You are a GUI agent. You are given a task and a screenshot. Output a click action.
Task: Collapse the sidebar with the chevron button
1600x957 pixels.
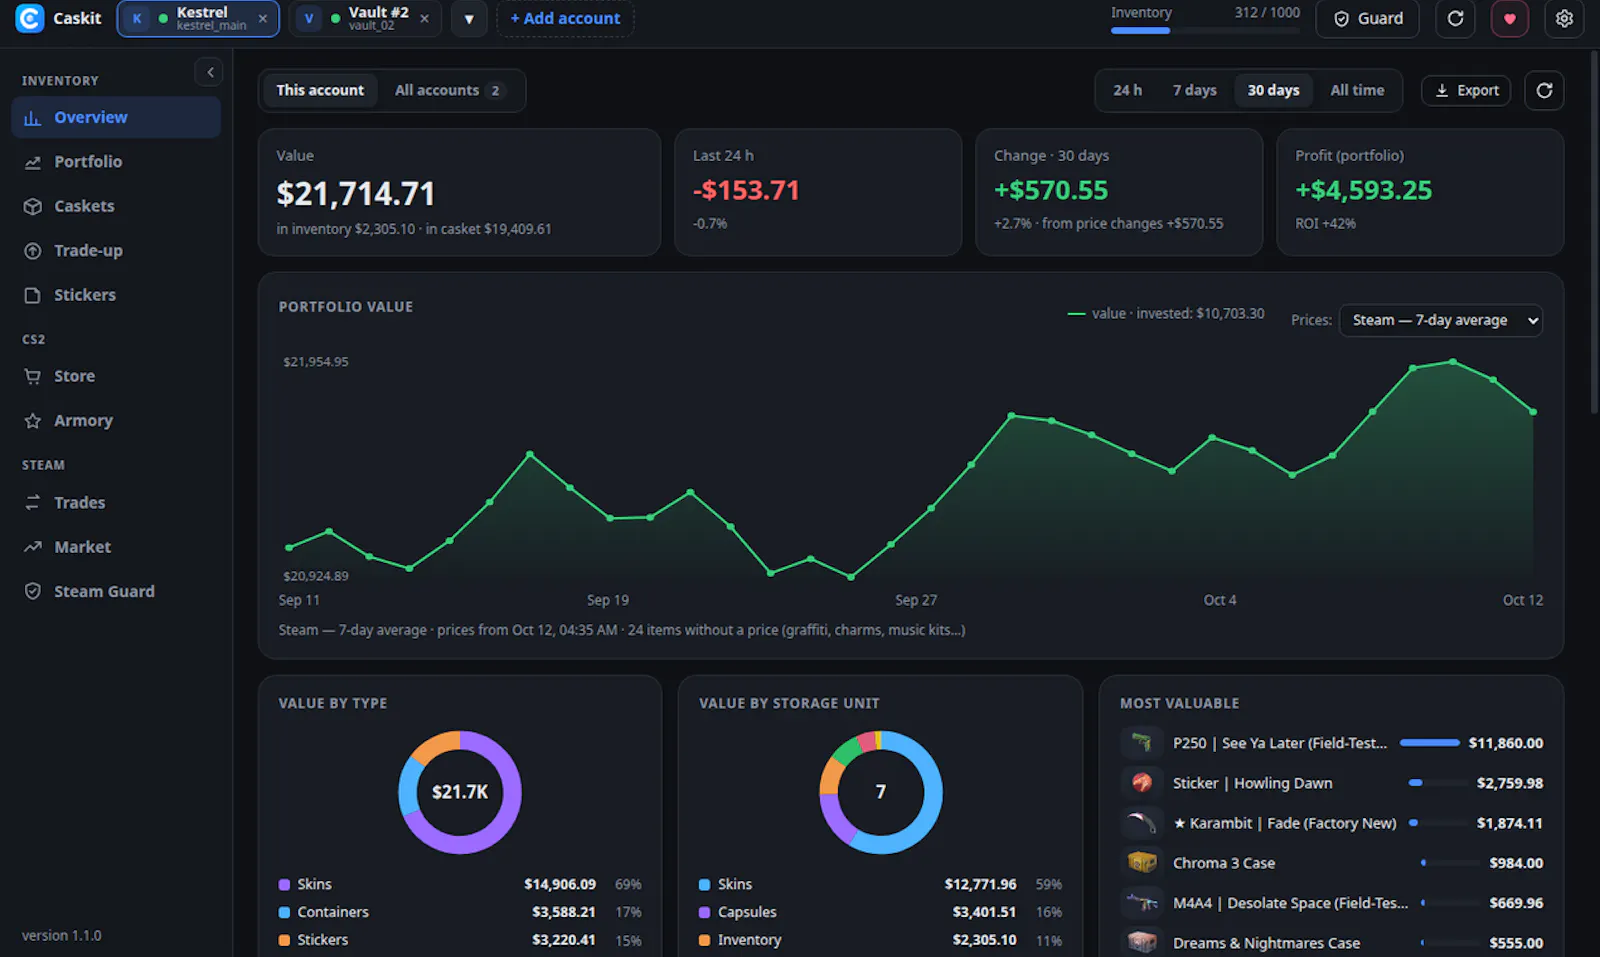(x=209, y=72)
